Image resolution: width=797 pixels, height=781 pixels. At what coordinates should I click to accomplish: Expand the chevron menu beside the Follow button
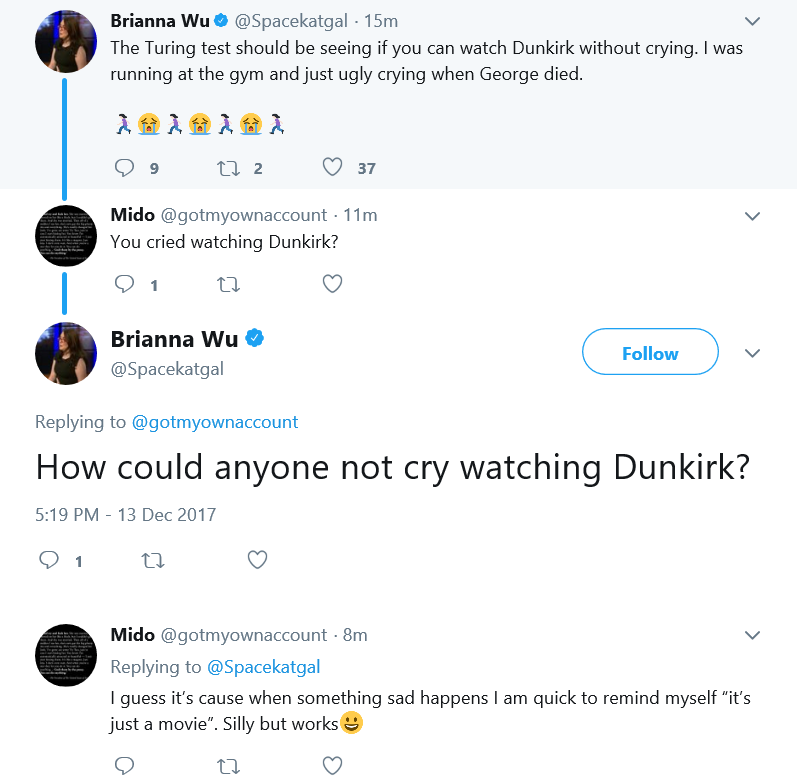[x=752, y=353]
